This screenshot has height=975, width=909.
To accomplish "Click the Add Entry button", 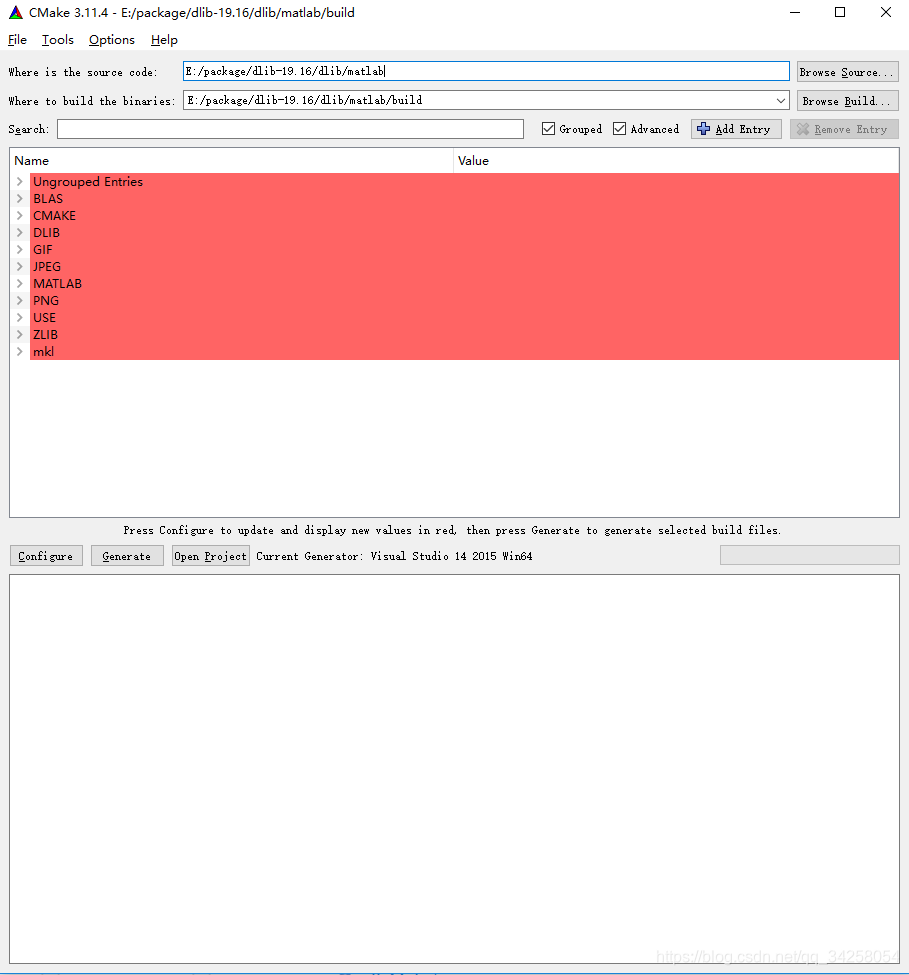I will coord(736,129).
